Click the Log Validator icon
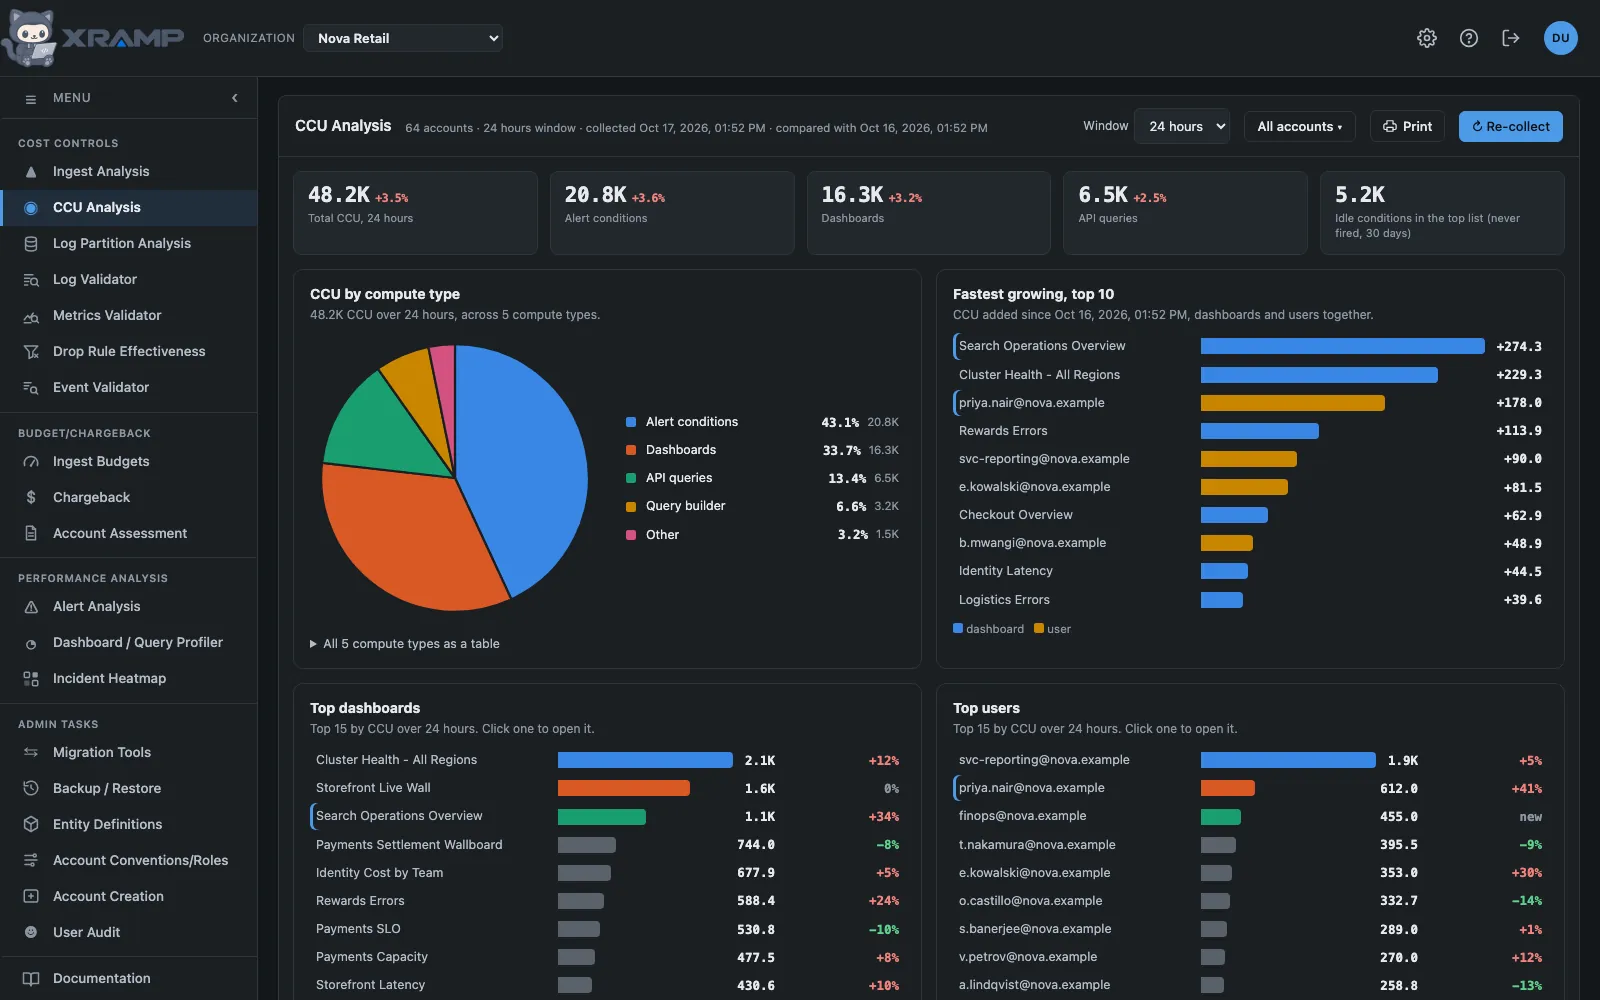Image resolution: width=1600 pixels, height=1000 pixels. pyautogui.click(x=31, y=280)
